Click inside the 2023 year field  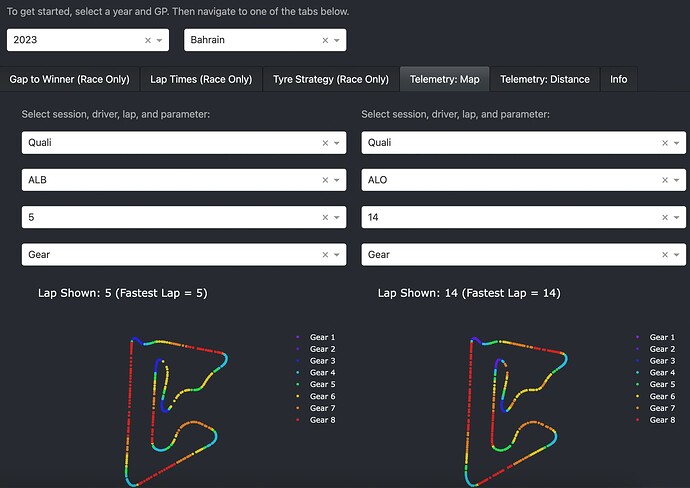point(88,40)
